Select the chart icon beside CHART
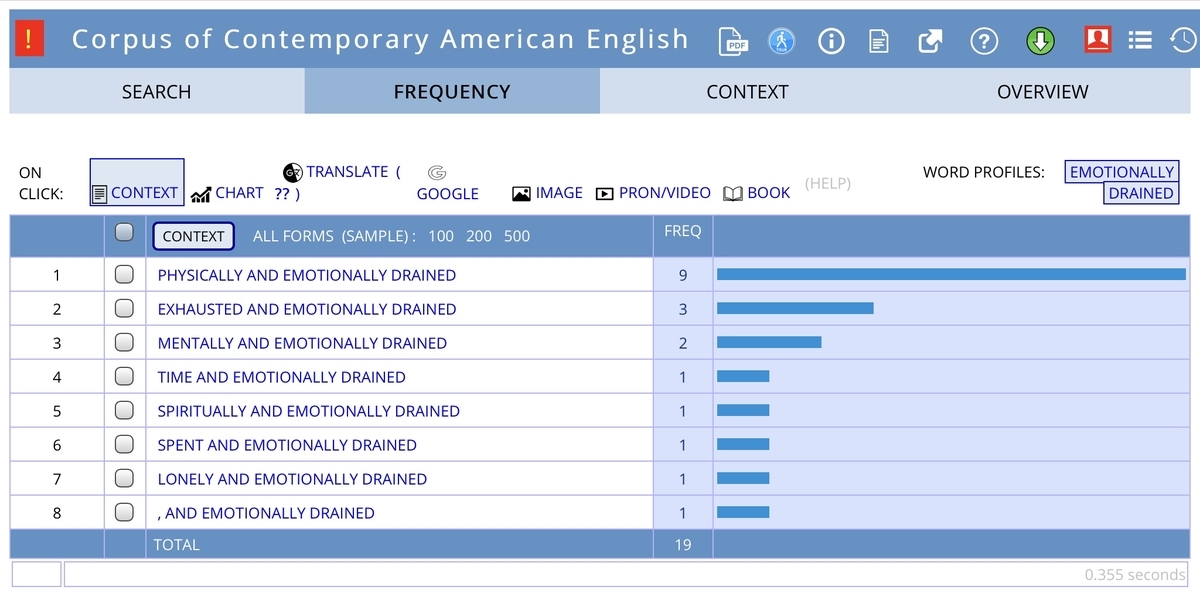This screenshot has width=1200, height=590. click(200, 194)
